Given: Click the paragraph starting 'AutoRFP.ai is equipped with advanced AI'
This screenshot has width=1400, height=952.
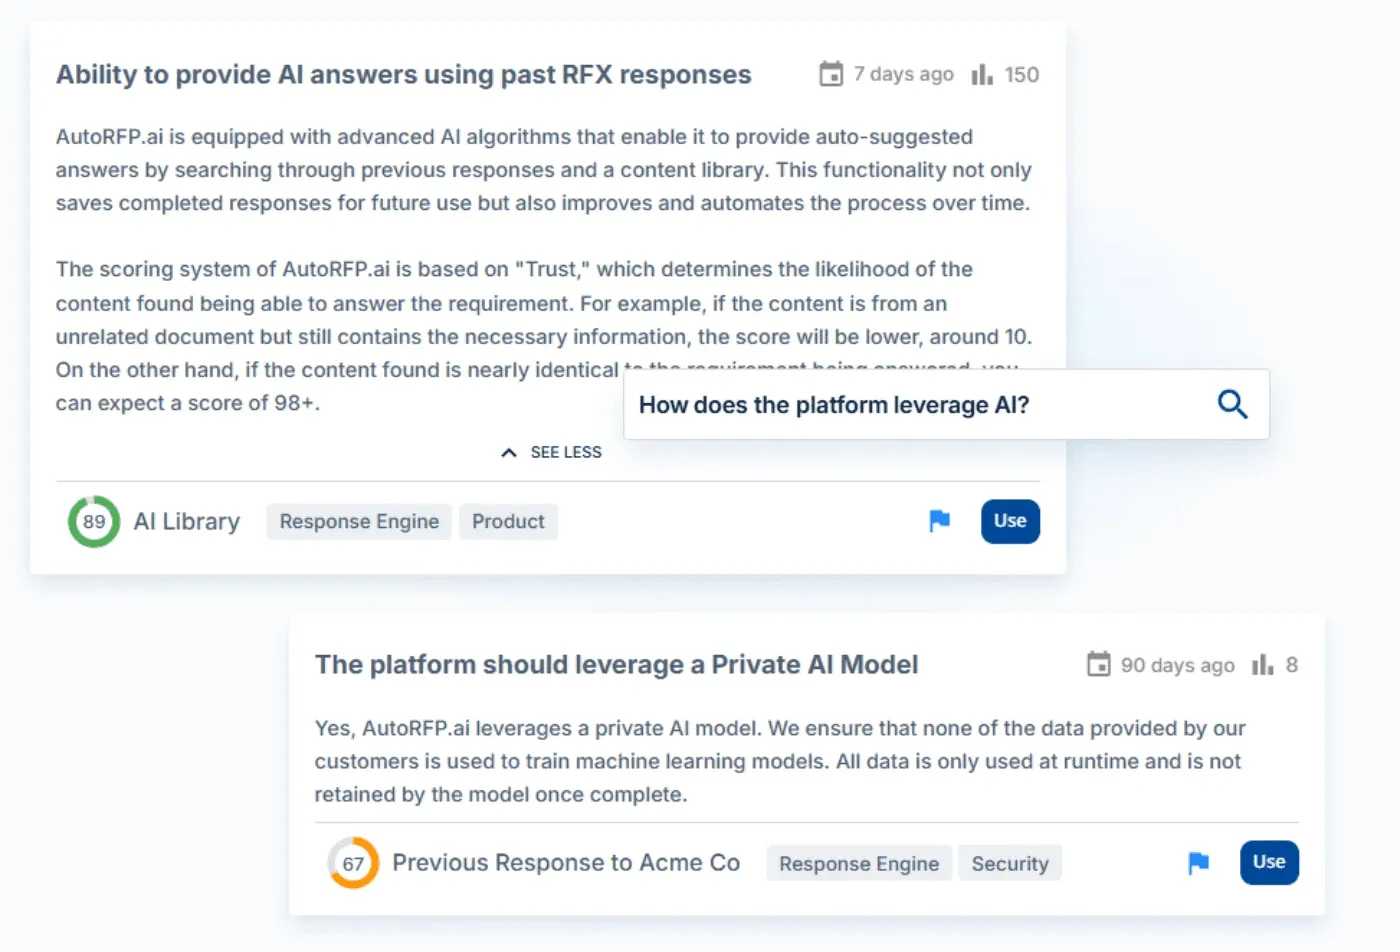Looking at the screenshot, I should pos(544,170).
